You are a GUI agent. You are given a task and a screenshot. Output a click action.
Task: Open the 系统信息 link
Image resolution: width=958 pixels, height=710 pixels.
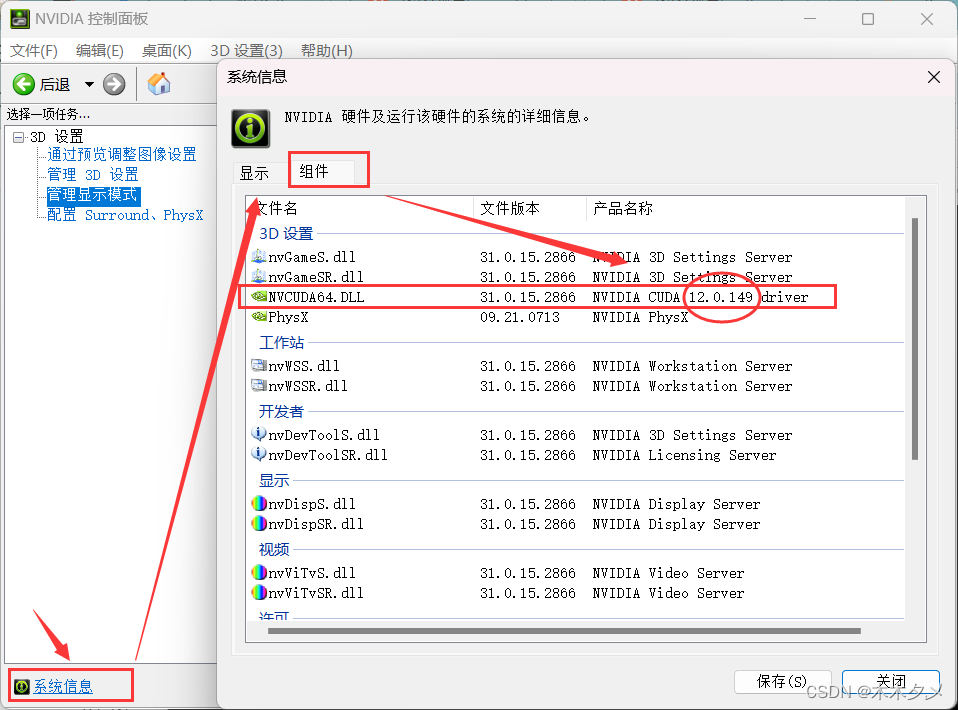(x=66, y=685)
